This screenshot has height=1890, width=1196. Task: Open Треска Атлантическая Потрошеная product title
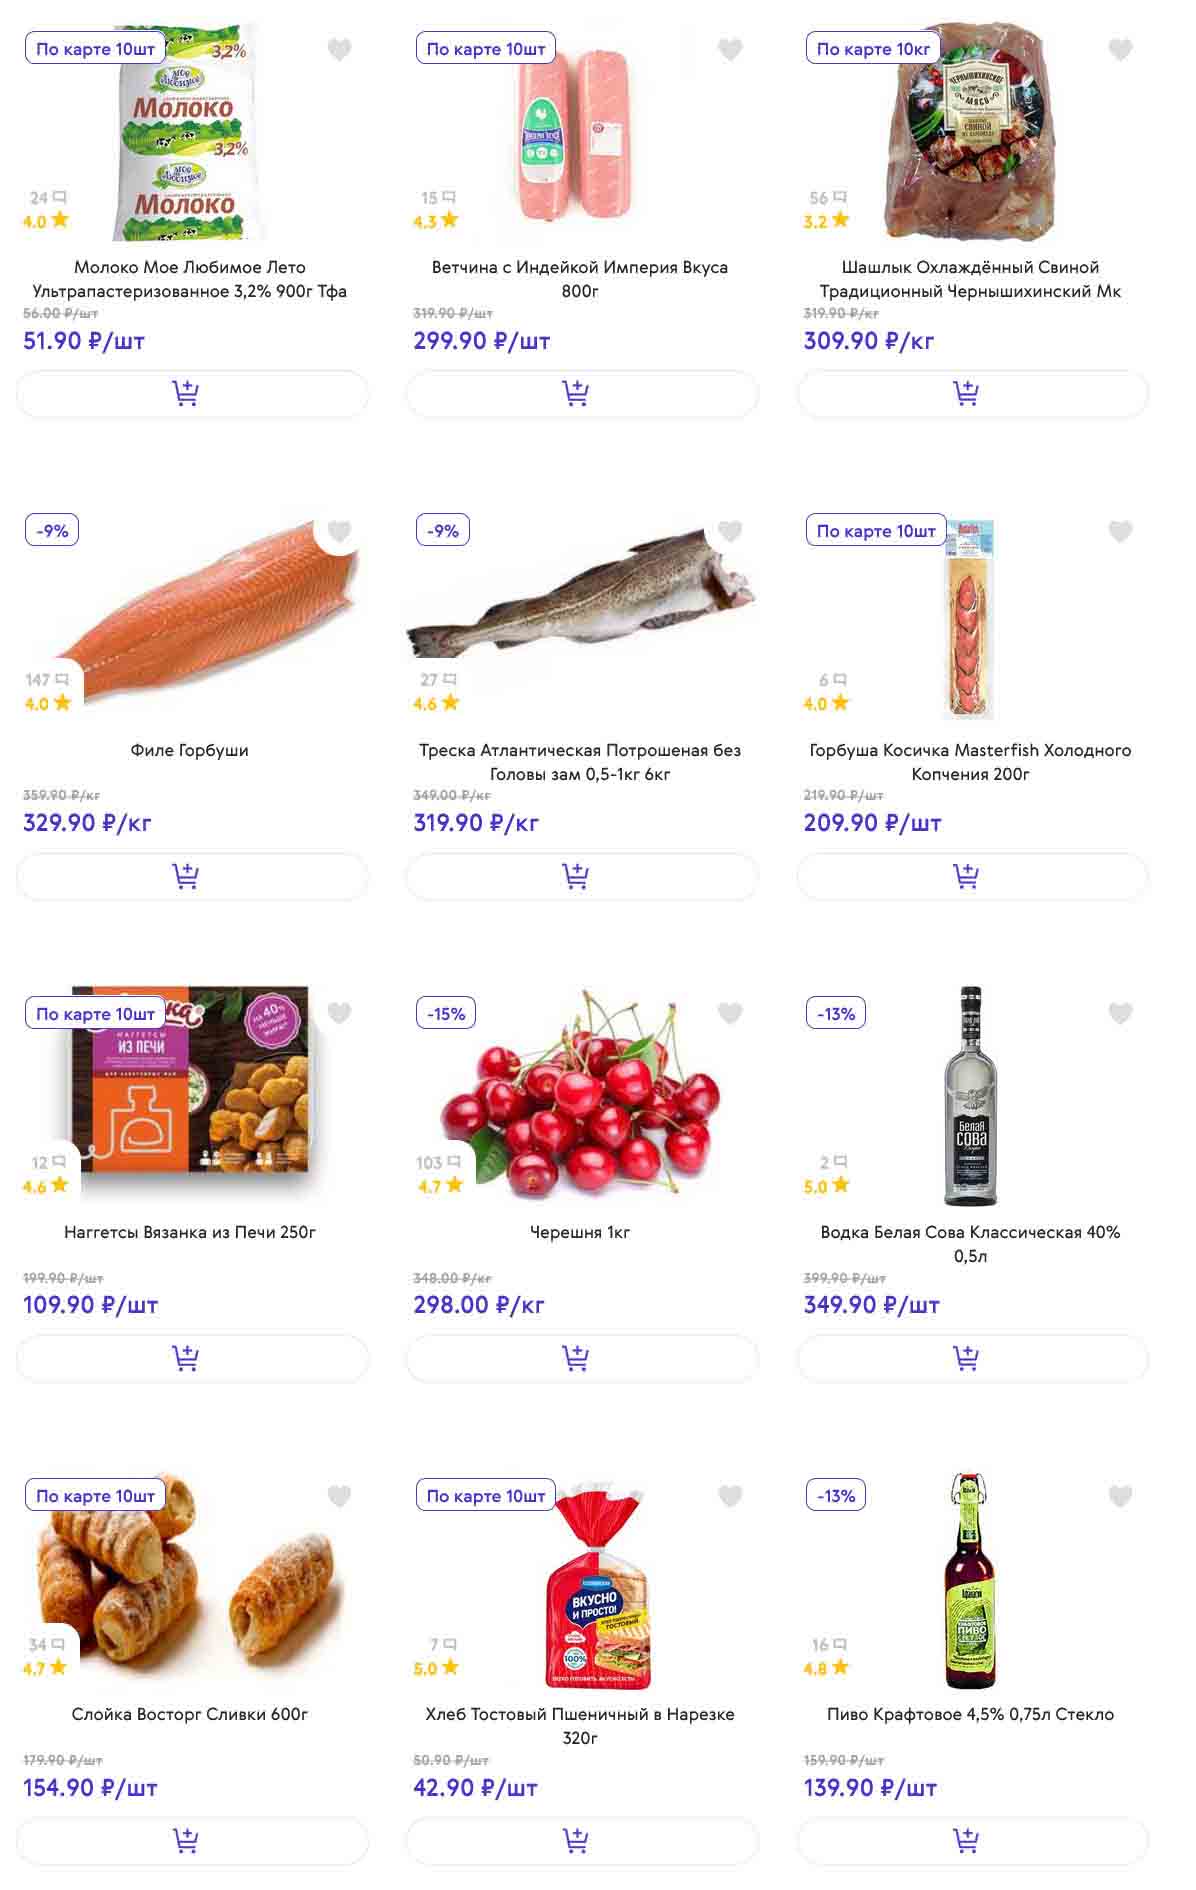pyautogui.click(x=580, y=761)
